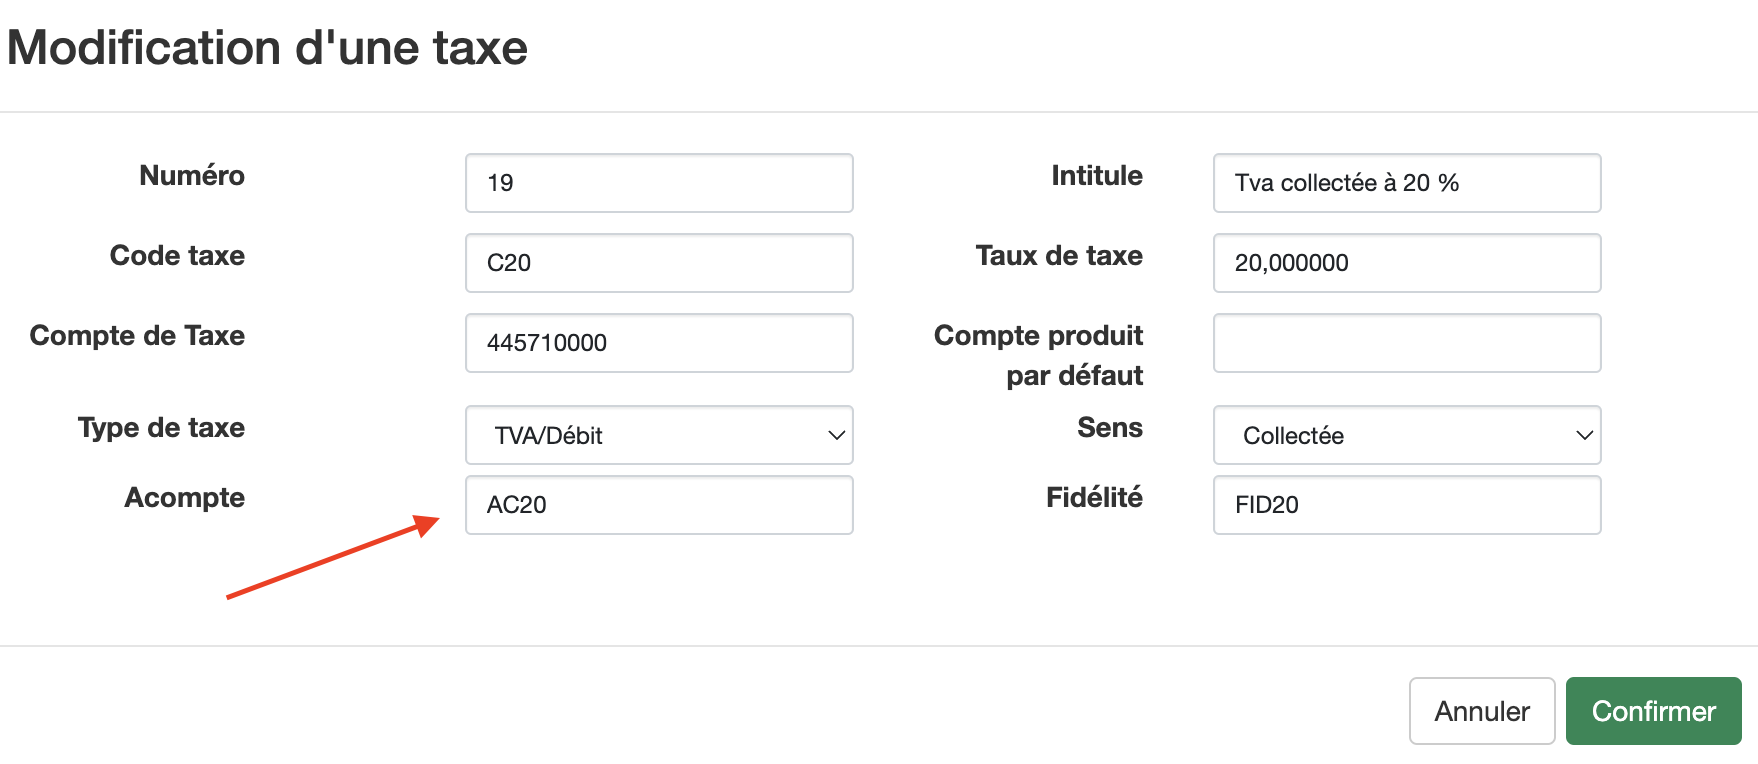Click into the Acompte field AC20
Screen dimensions: 1758x764
[659, 505]
